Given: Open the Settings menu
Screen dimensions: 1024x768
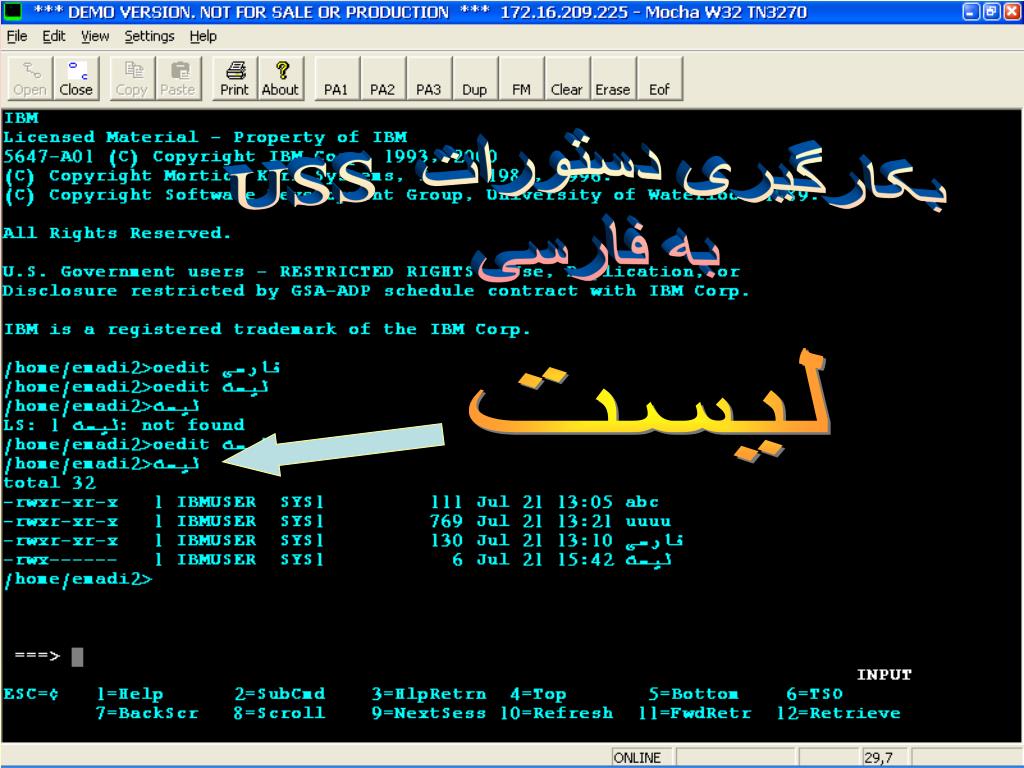Looking at the screenshot, I should (x=150, y=37).
